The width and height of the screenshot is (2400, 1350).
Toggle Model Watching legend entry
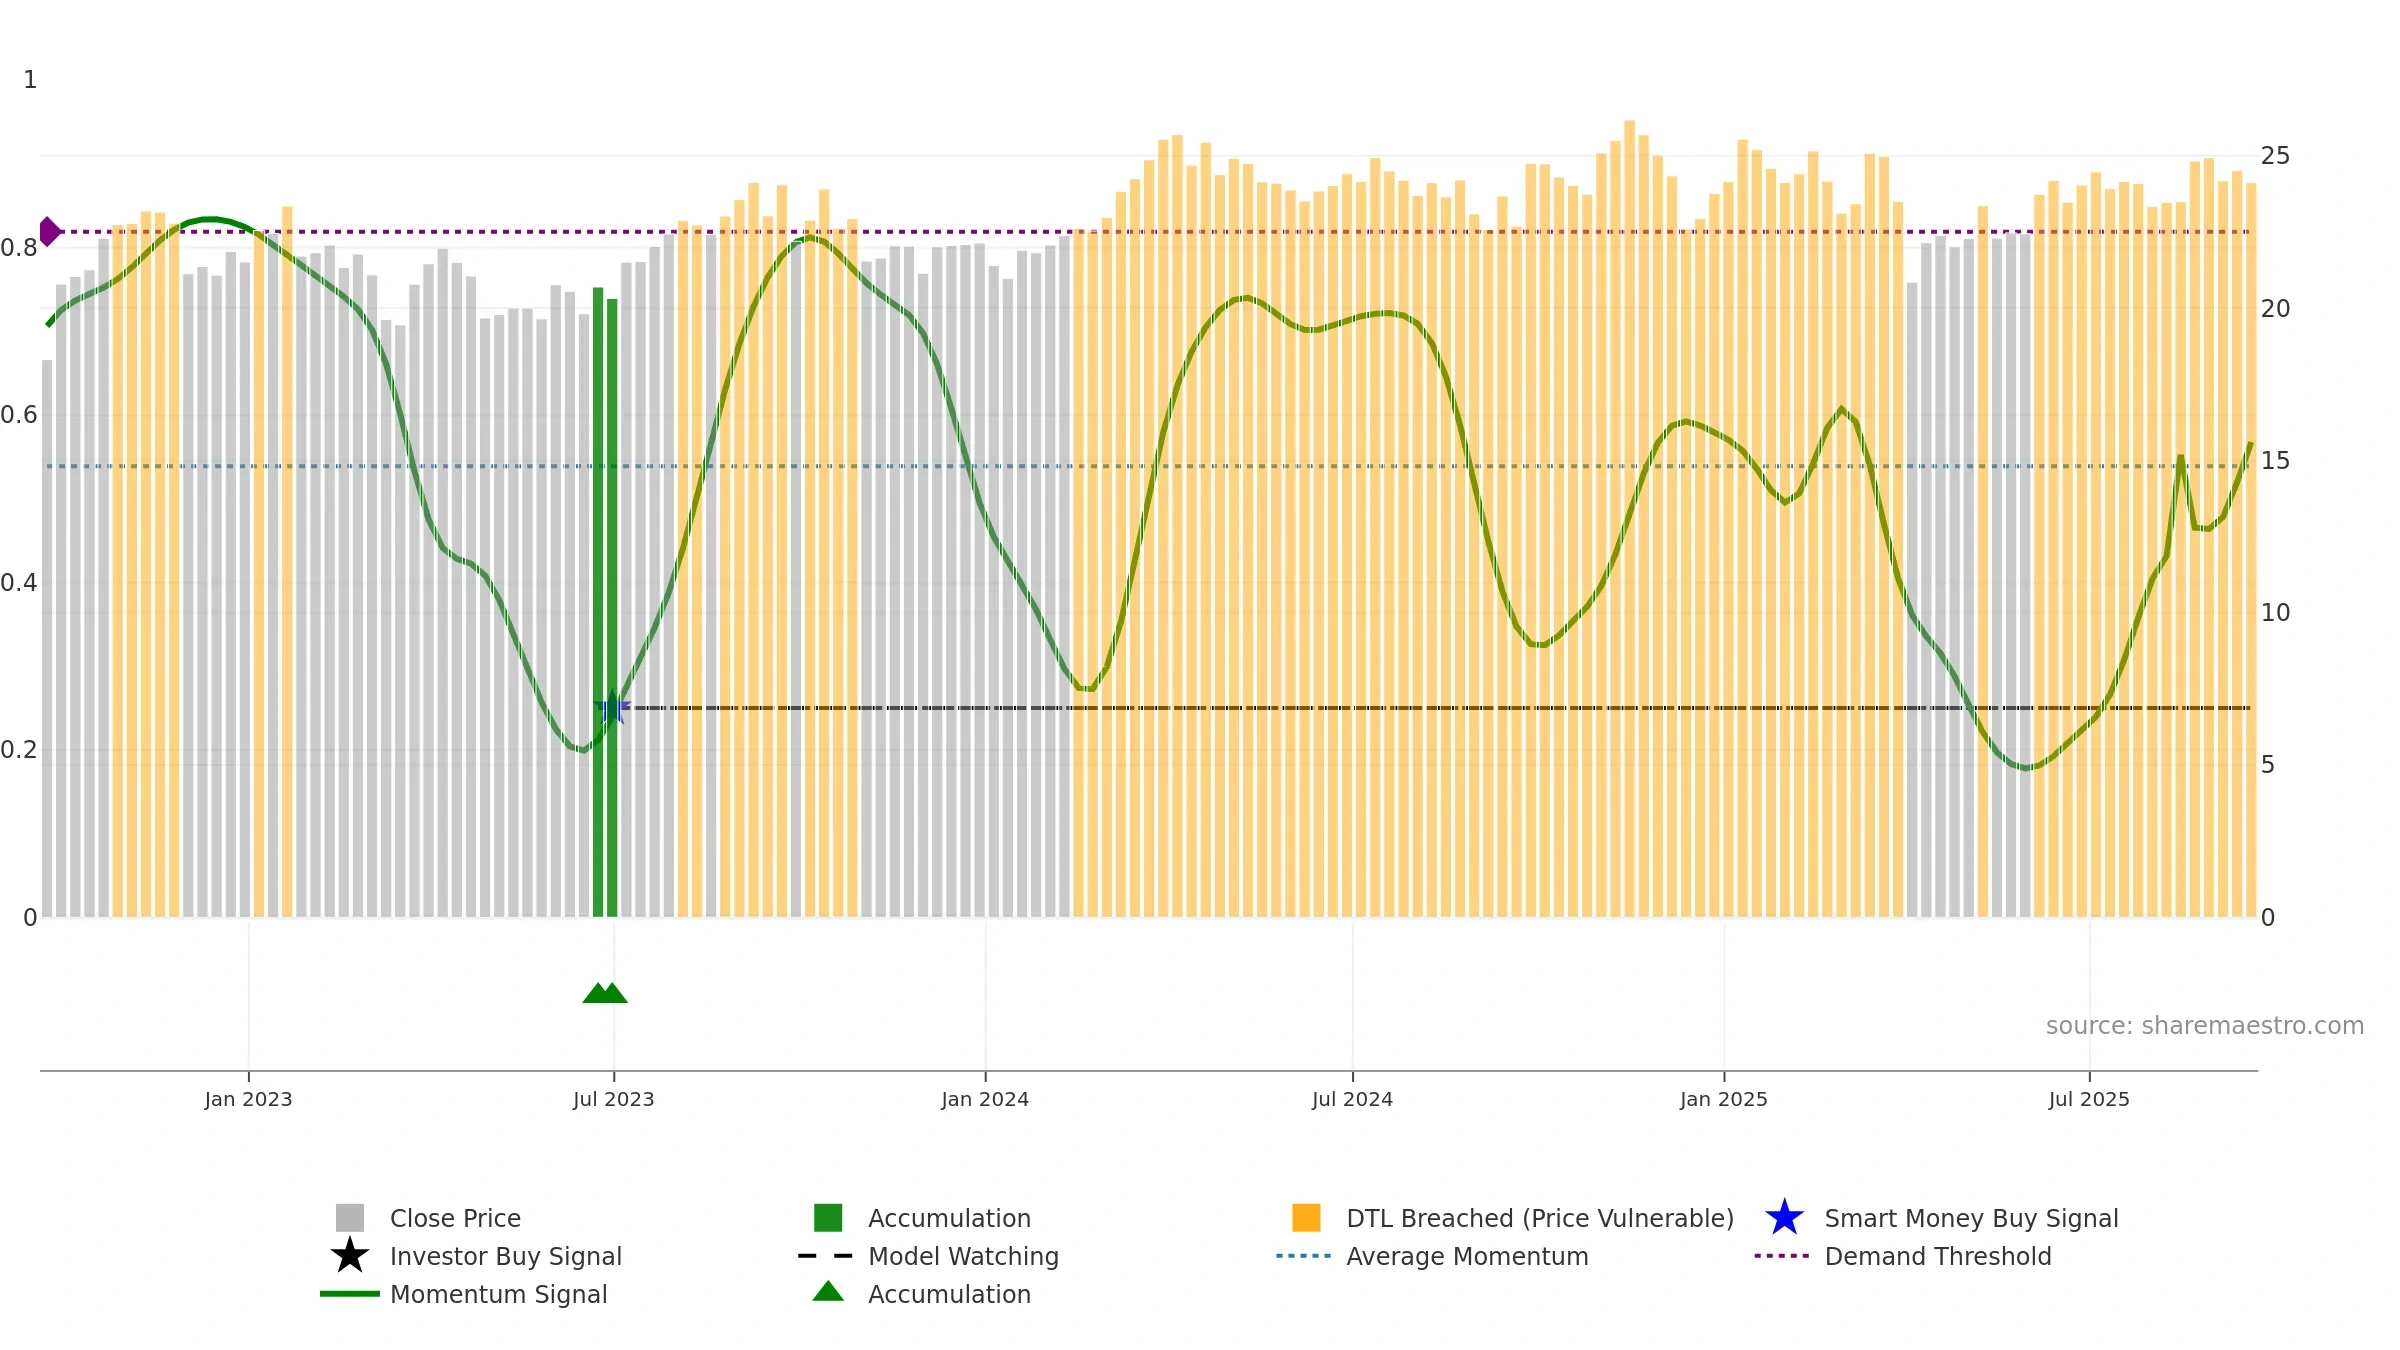pyautogui.click(x=928, y=1256)
